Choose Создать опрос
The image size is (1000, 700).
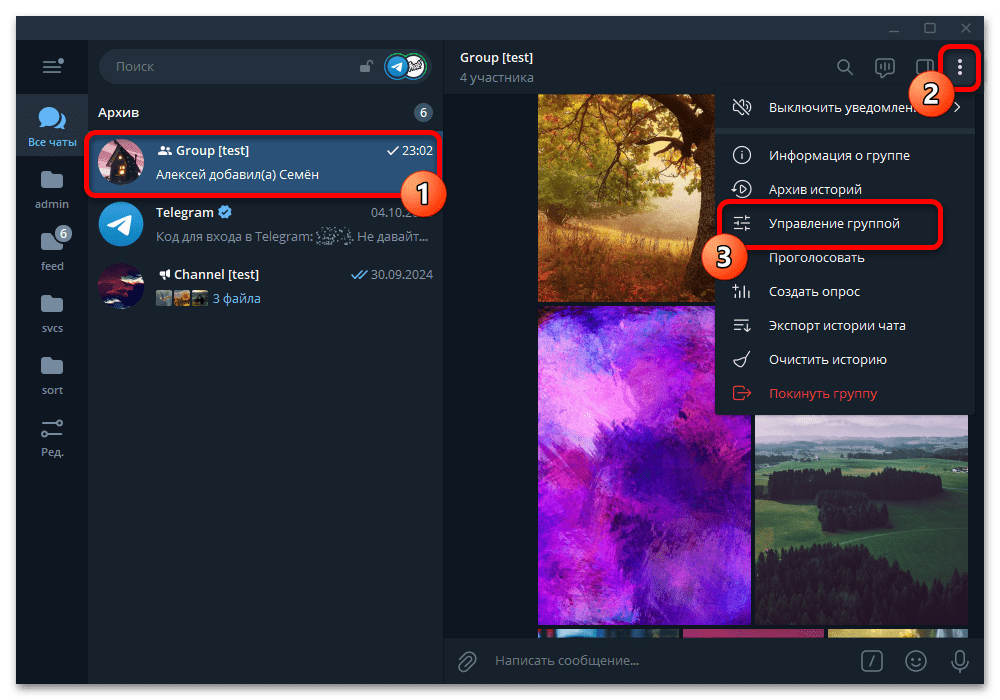845,291
